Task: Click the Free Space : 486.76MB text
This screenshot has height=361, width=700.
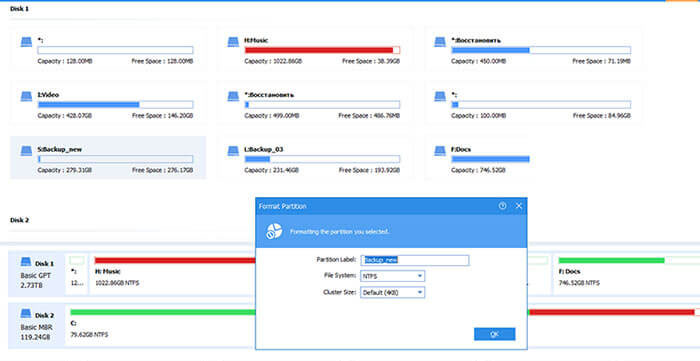Action: (x=369, y=116)
